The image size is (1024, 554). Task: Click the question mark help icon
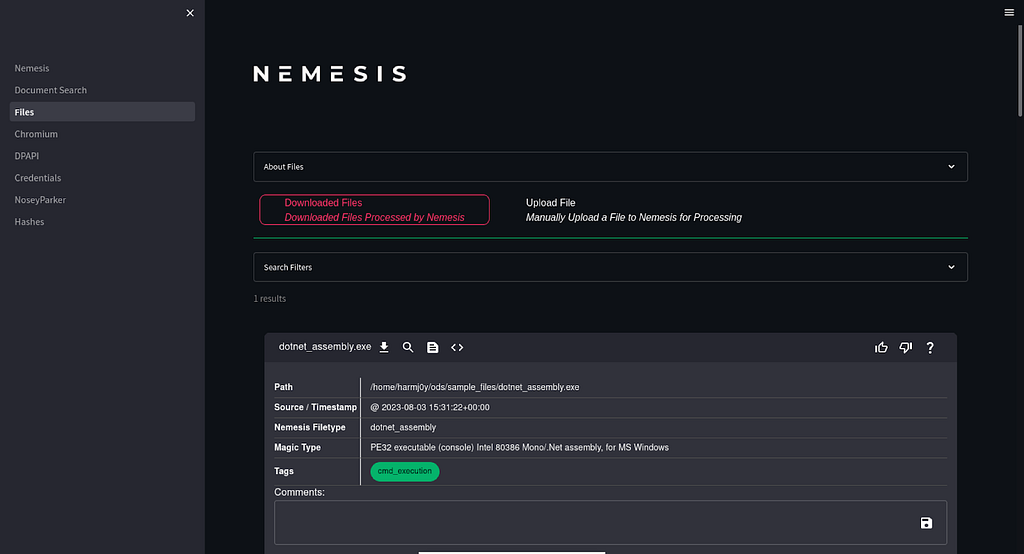(x=930, y=348)
